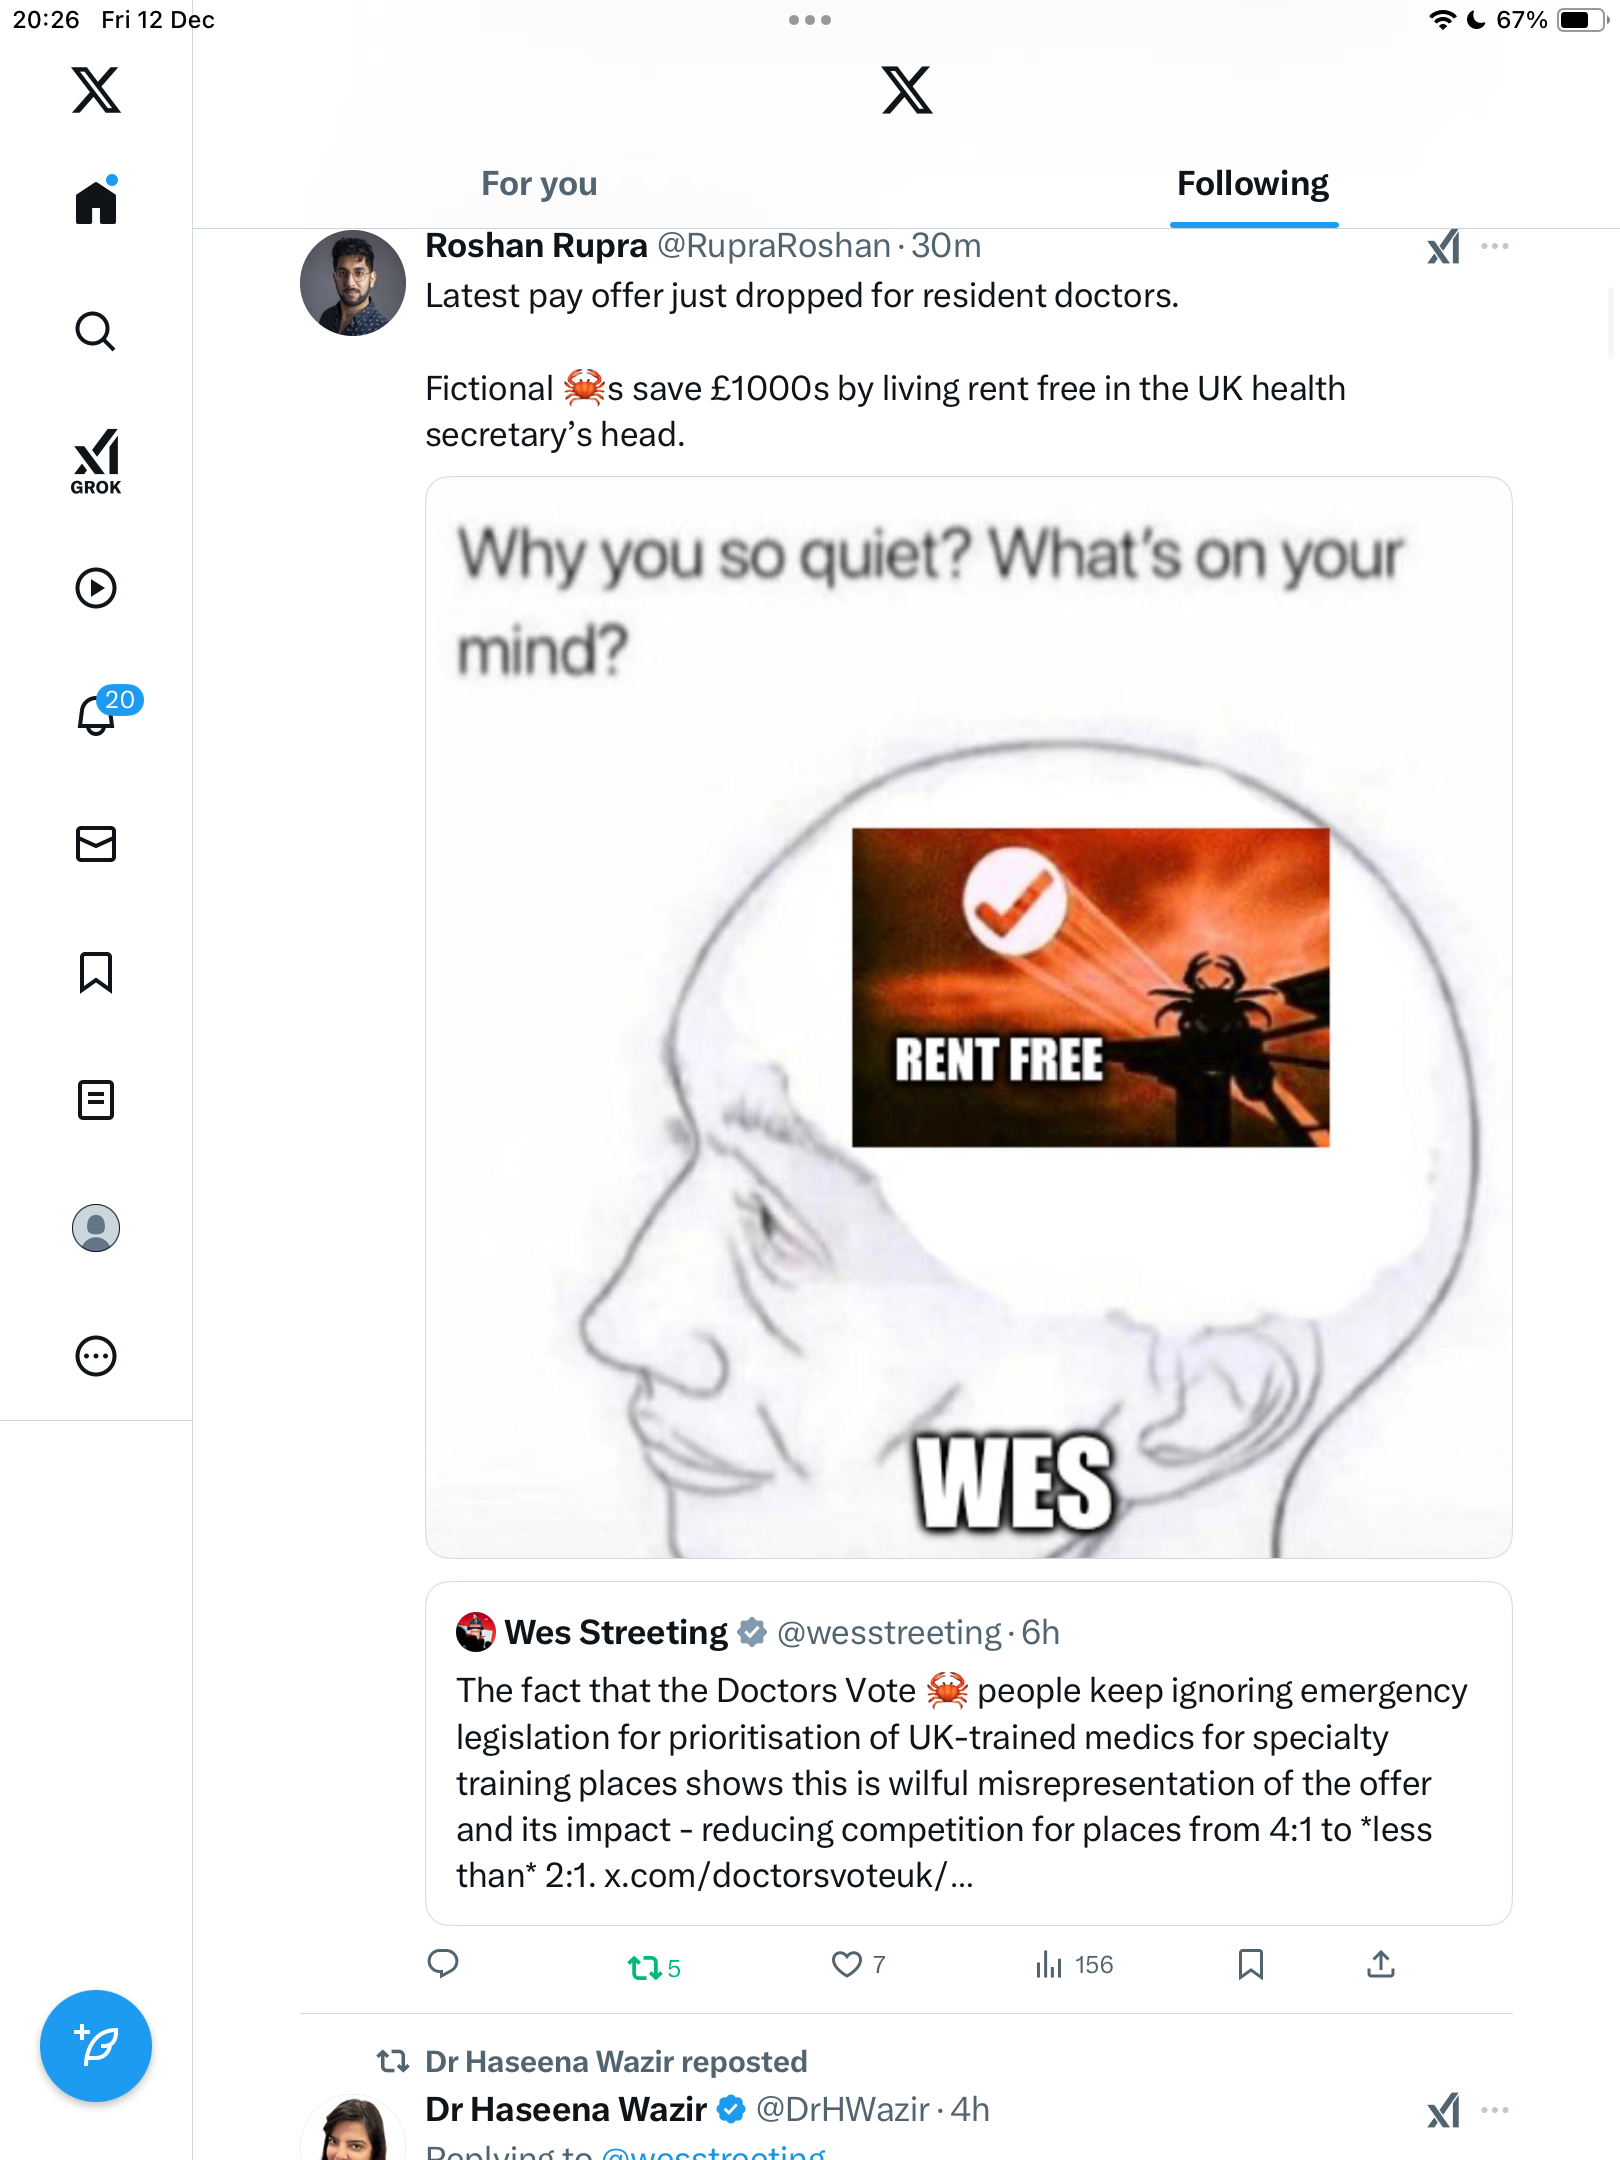Toggle repost on Roshan Rupra's post
Viewport: 1620px width, 2160px height.
654,1967
